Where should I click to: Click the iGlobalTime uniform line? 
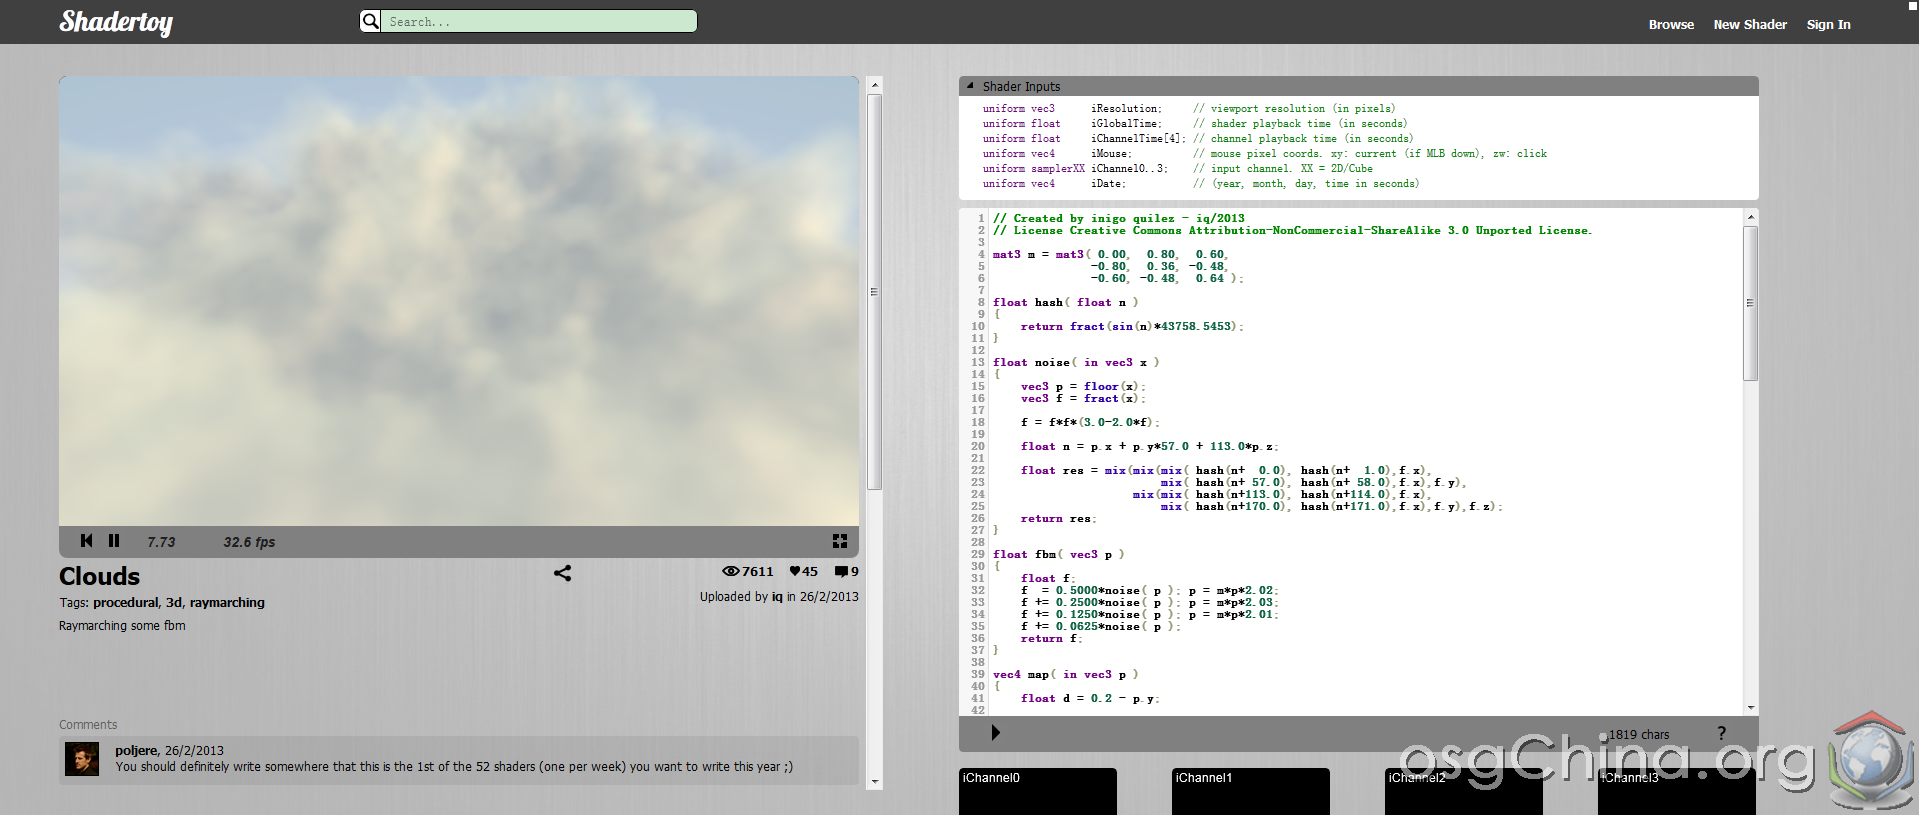pos(1194,123)
